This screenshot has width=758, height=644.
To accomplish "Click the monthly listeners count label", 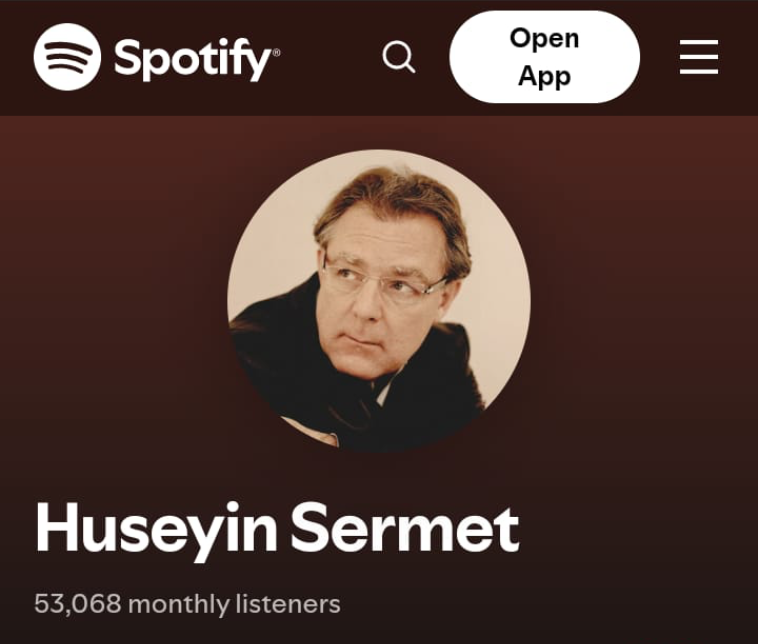I will coord(187,604).
